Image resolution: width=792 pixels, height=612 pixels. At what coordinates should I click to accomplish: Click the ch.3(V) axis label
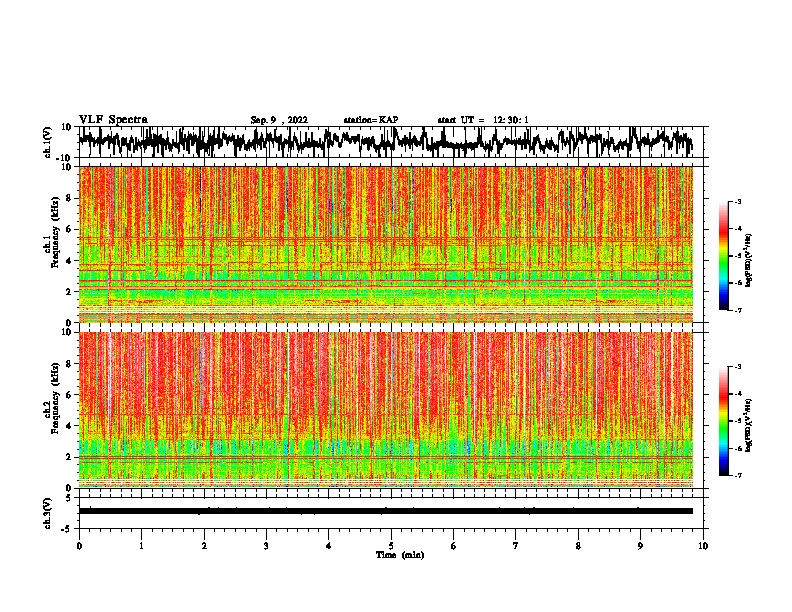pyautogui.click(x=48, y=513)
